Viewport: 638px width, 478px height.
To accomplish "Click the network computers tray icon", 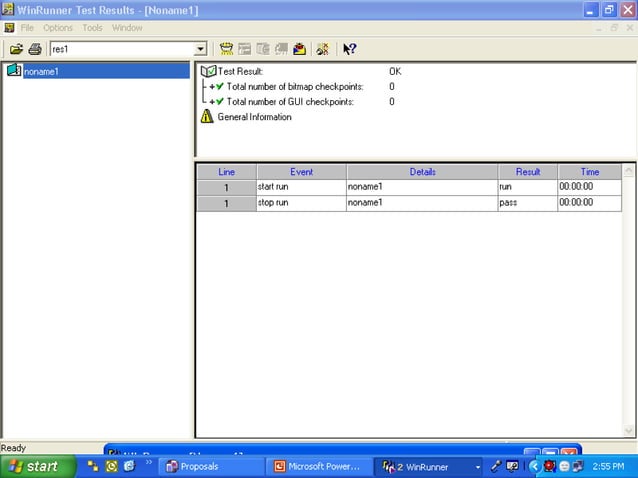I will tap(578, 466).
